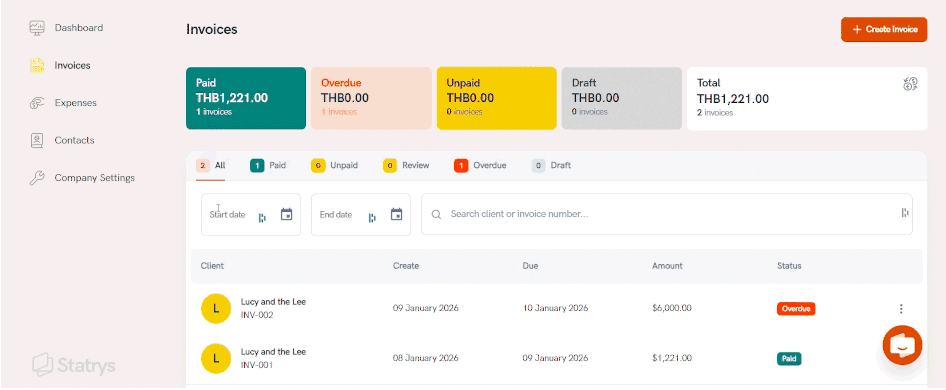Viewport: 946px width, 390px height.
Task: Click the Company Settings wrench icon
Action: pyautogui.click(x=37, y=178)
